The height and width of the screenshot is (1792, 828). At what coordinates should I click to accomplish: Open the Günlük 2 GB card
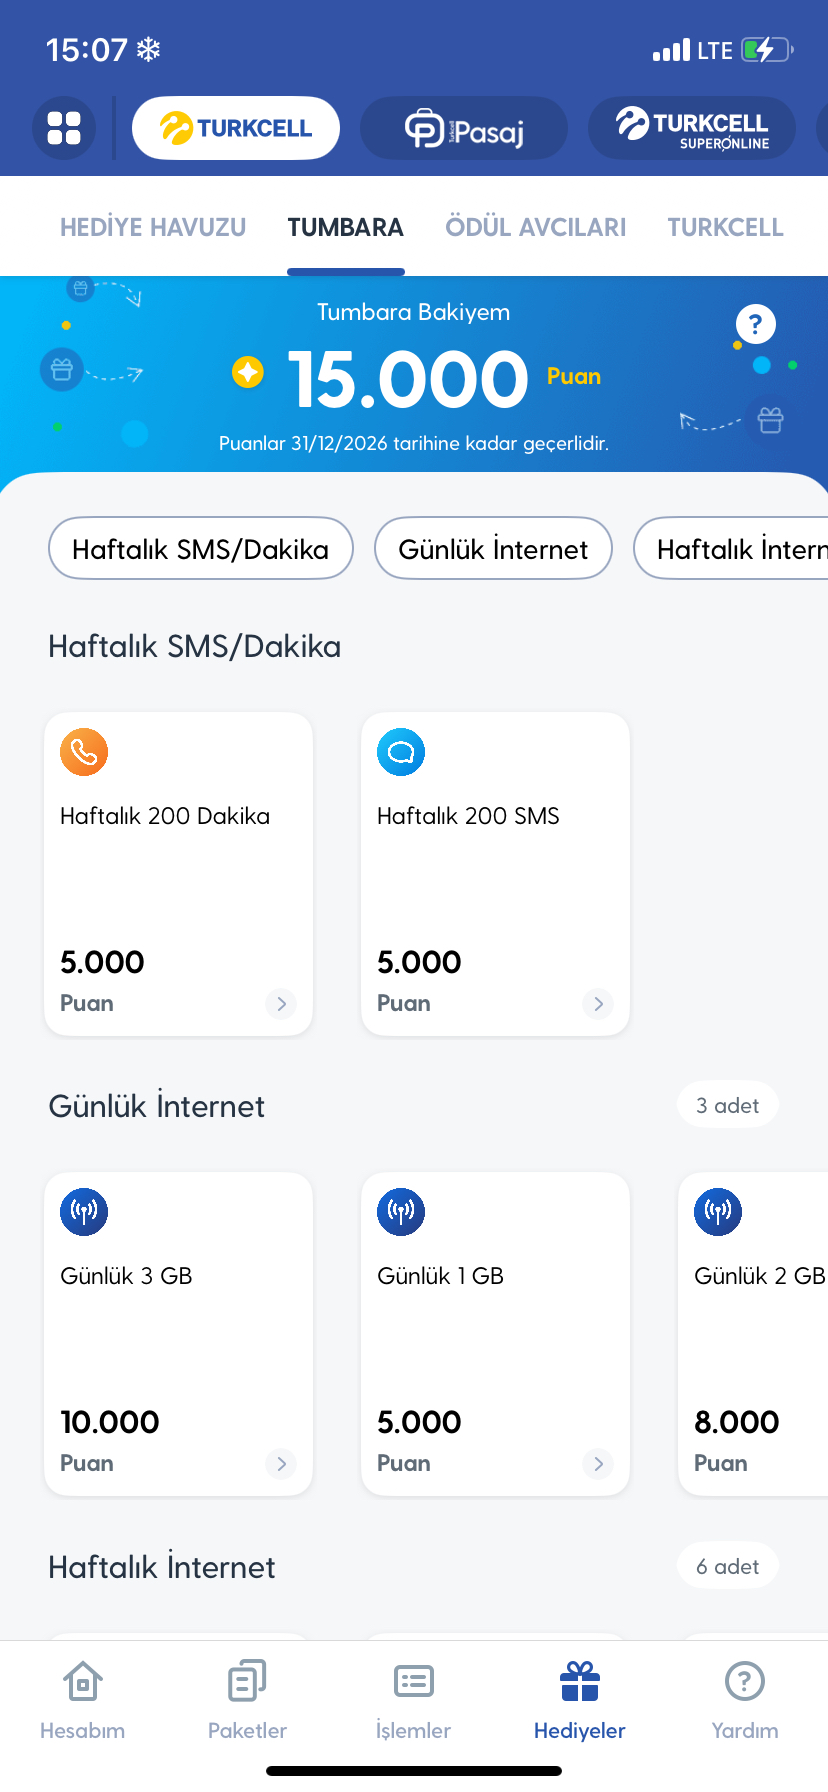pyautogui.click(x=754, y=1334)
